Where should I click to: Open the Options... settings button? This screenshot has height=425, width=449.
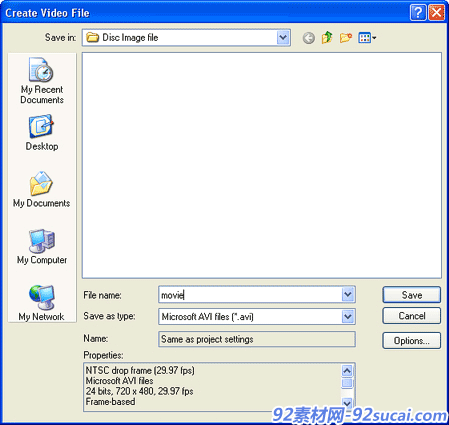[412, 341]
